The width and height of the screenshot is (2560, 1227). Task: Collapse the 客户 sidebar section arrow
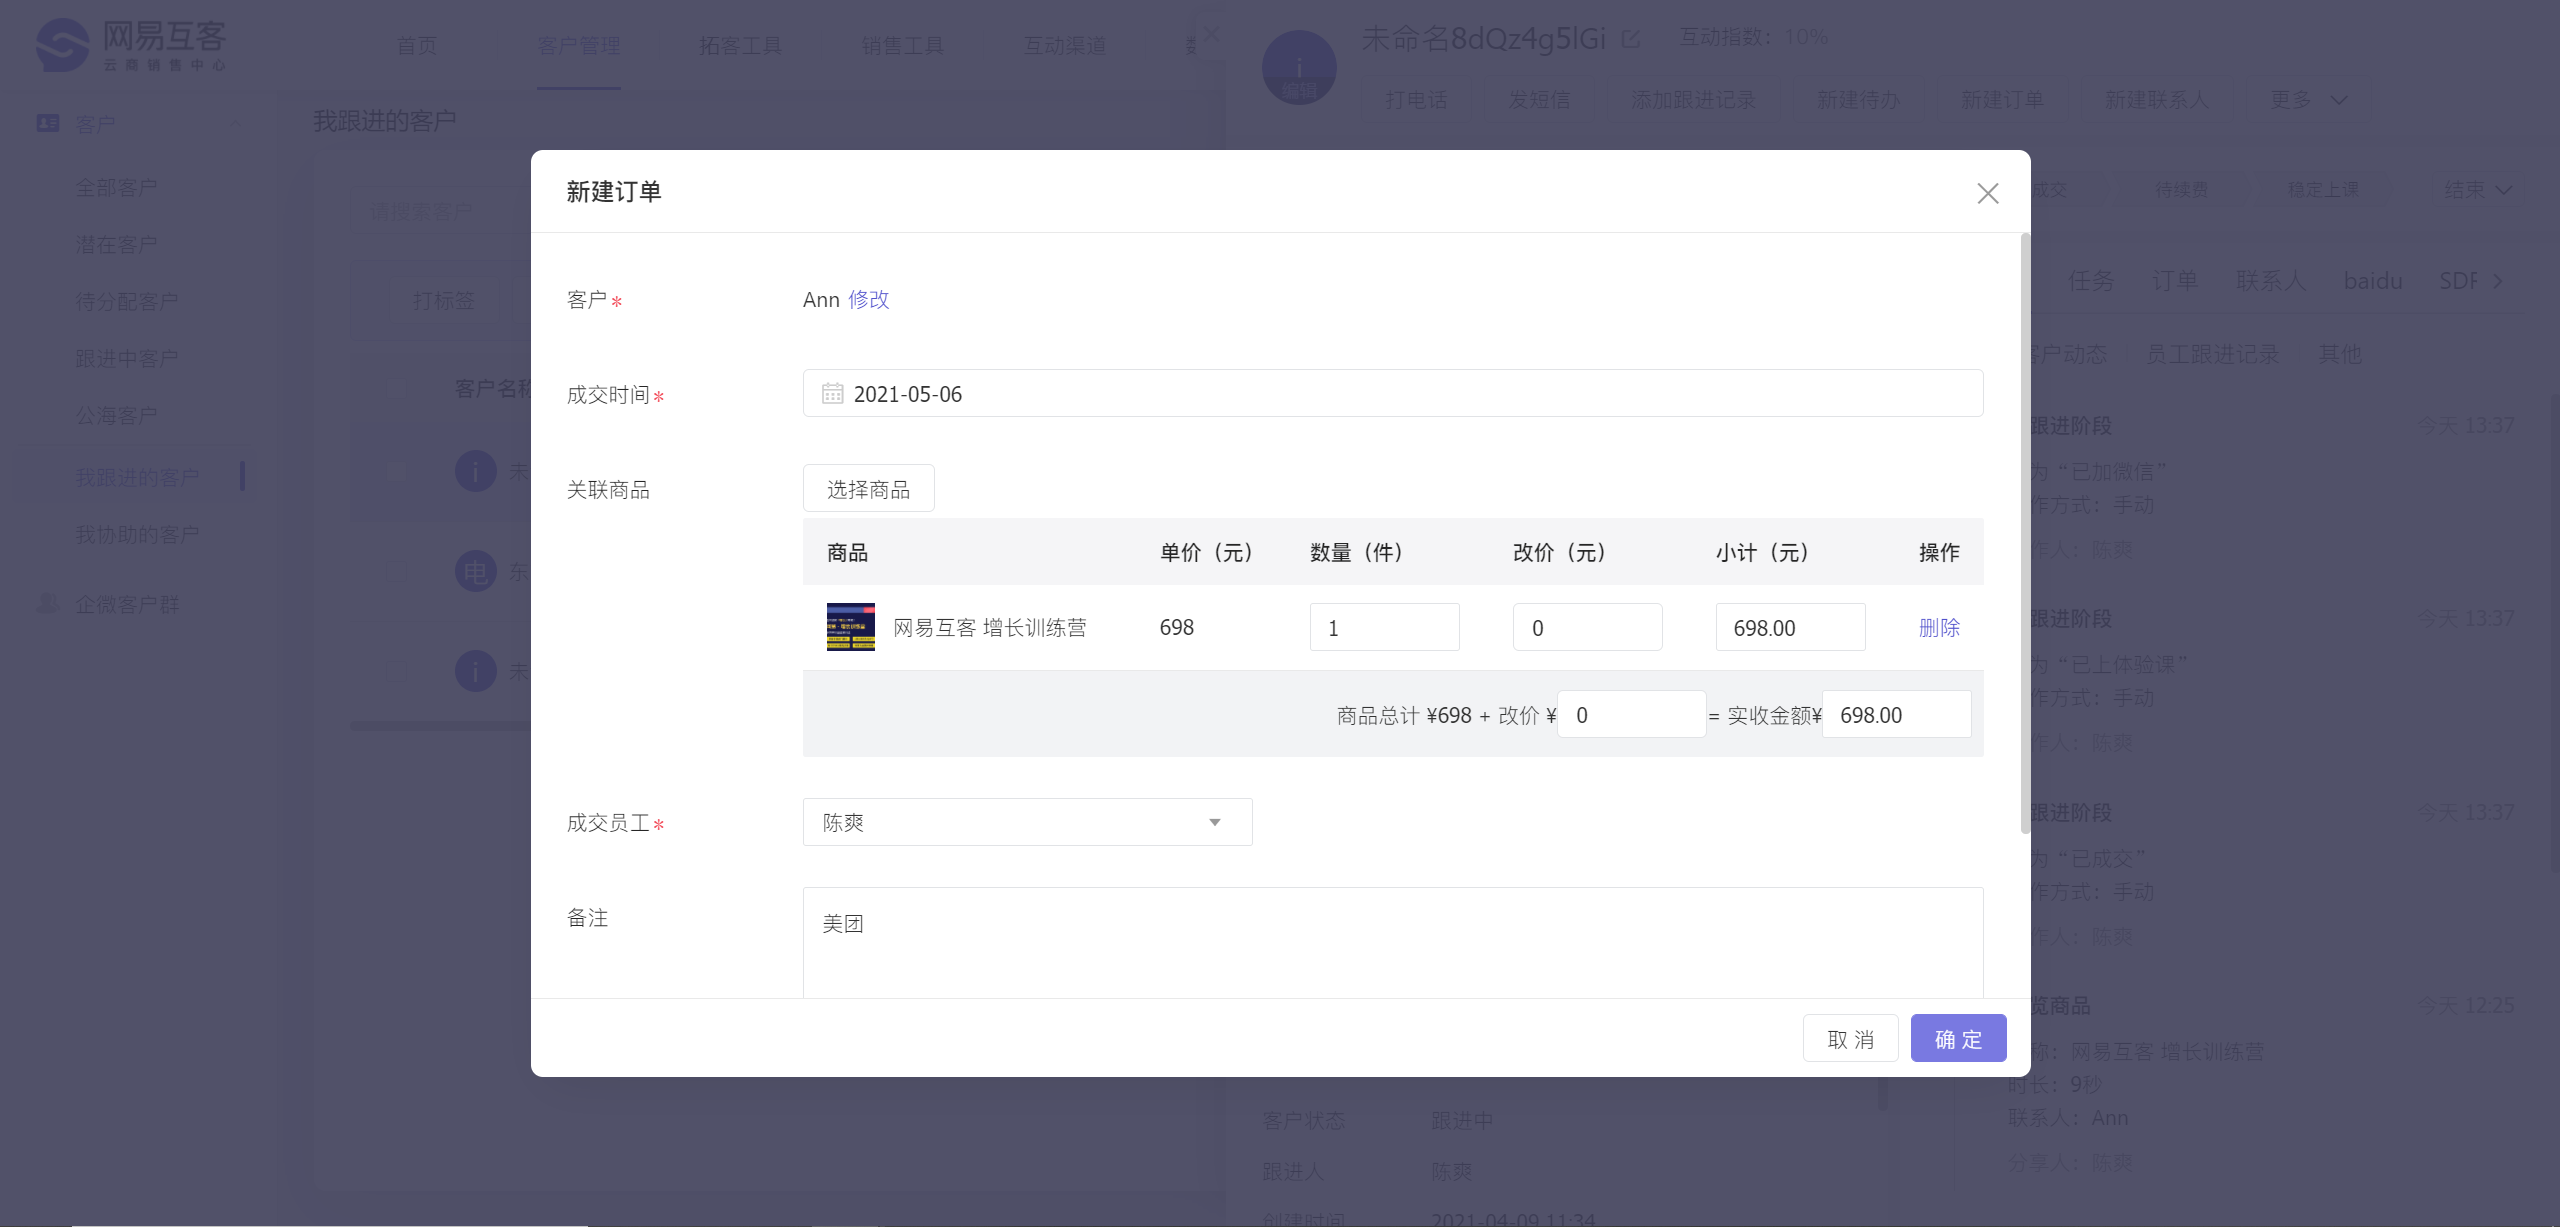pyautogui.click(x=235, y=123)
